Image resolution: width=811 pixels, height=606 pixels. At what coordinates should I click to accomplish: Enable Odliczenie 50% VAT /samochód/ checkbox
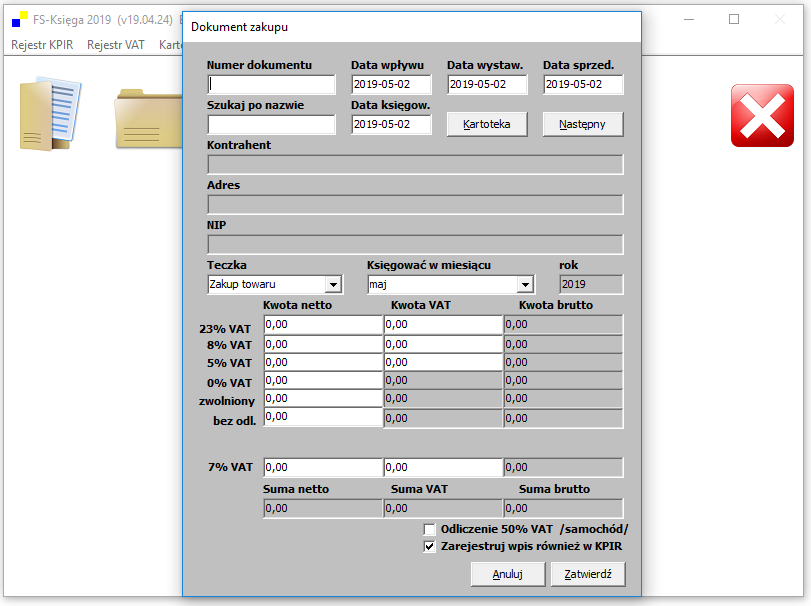pyautogui.click(x=429, y=529)
